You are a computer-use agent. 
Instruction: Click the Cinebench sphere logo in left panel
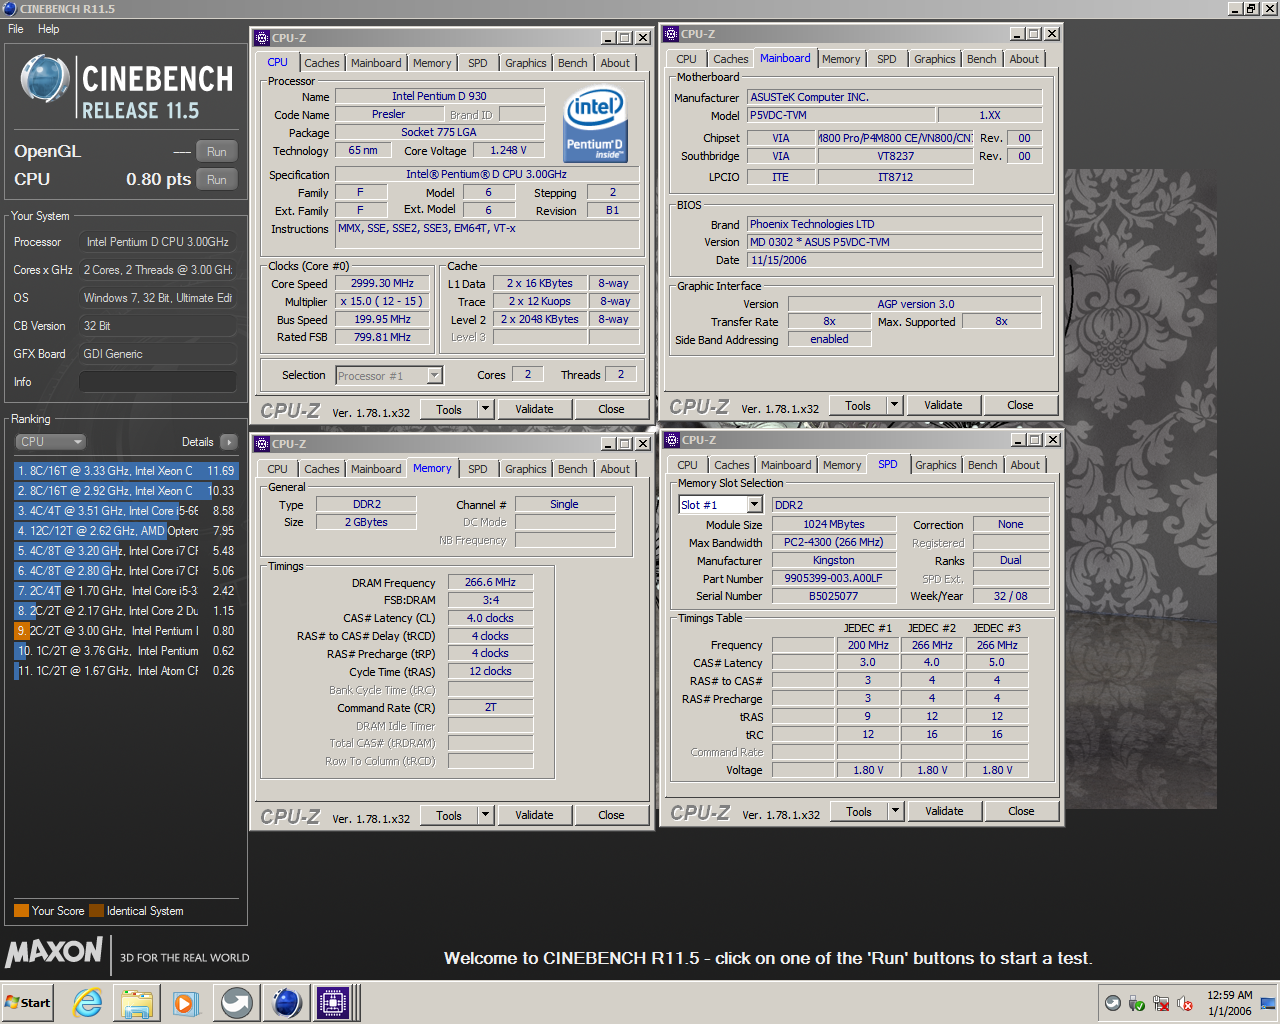[x=45, y=80]
